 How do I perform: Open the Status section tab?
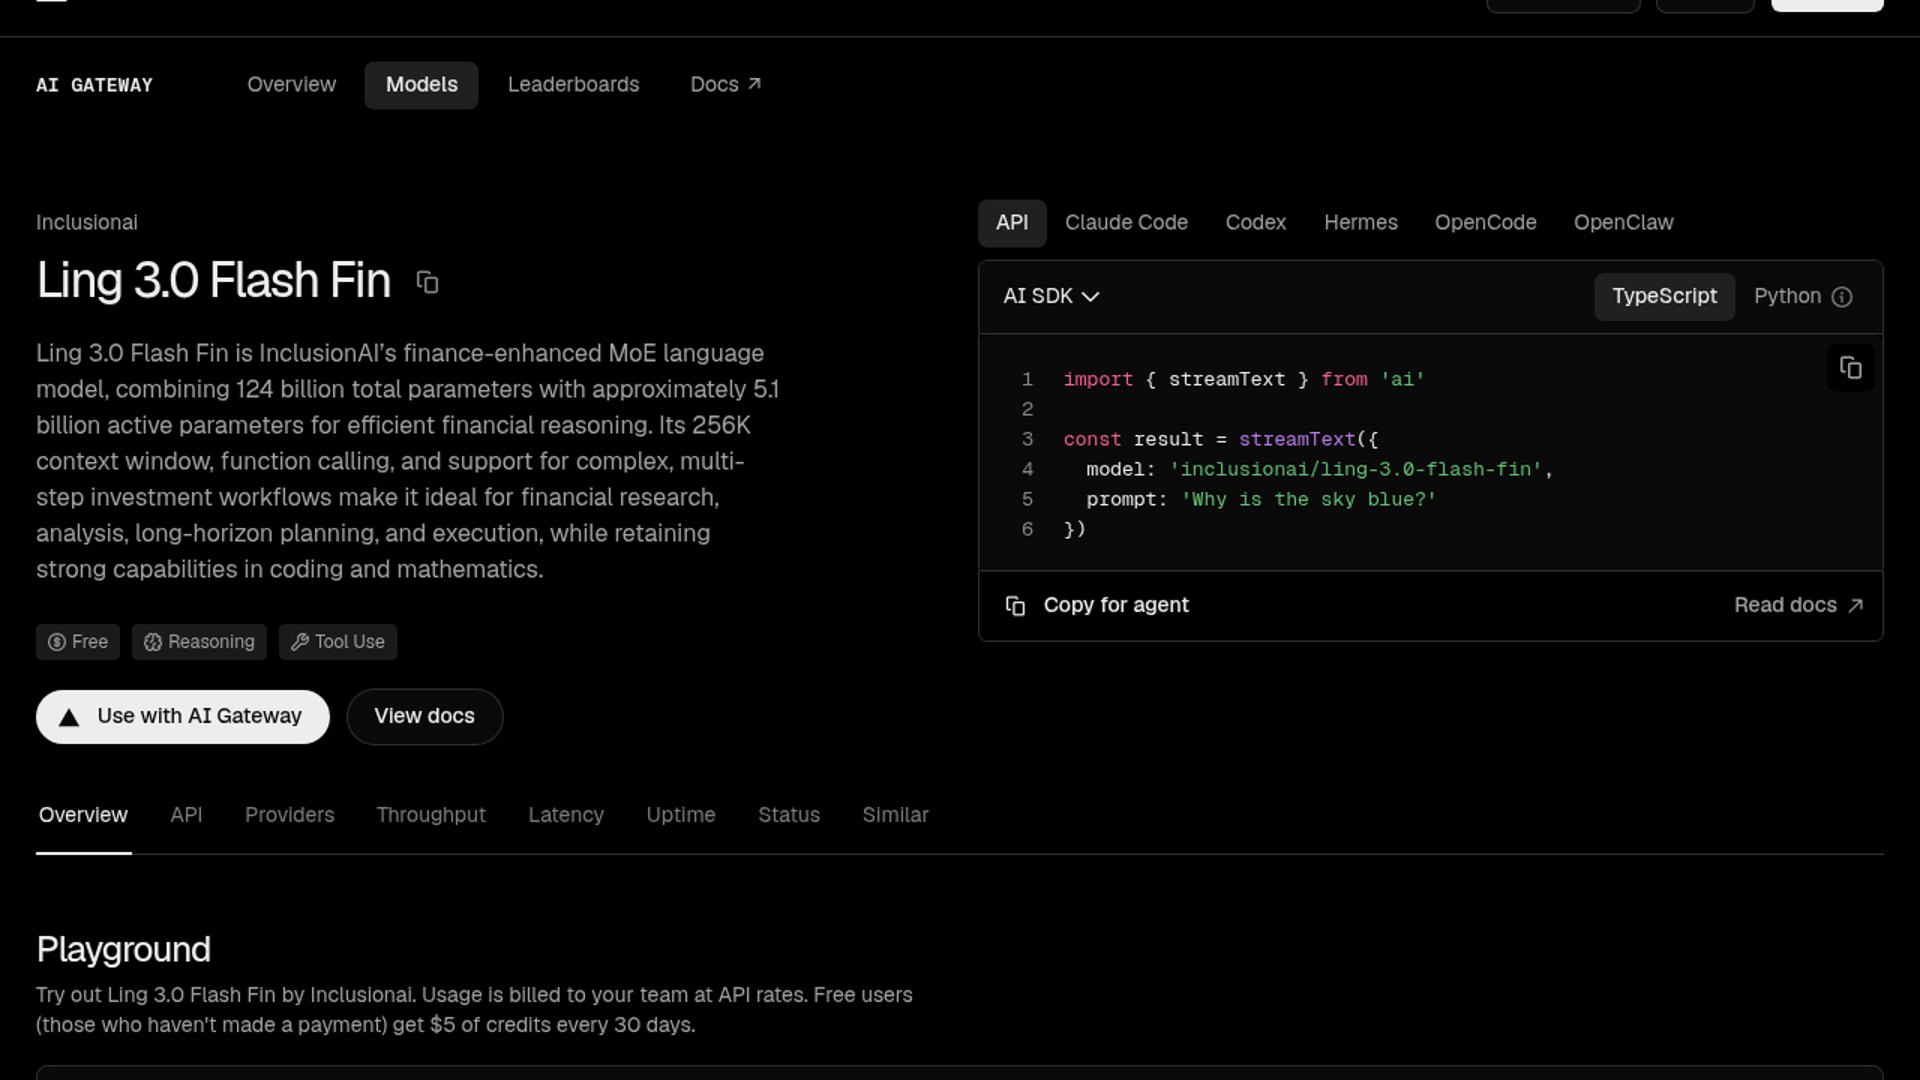tap(789, 815)
